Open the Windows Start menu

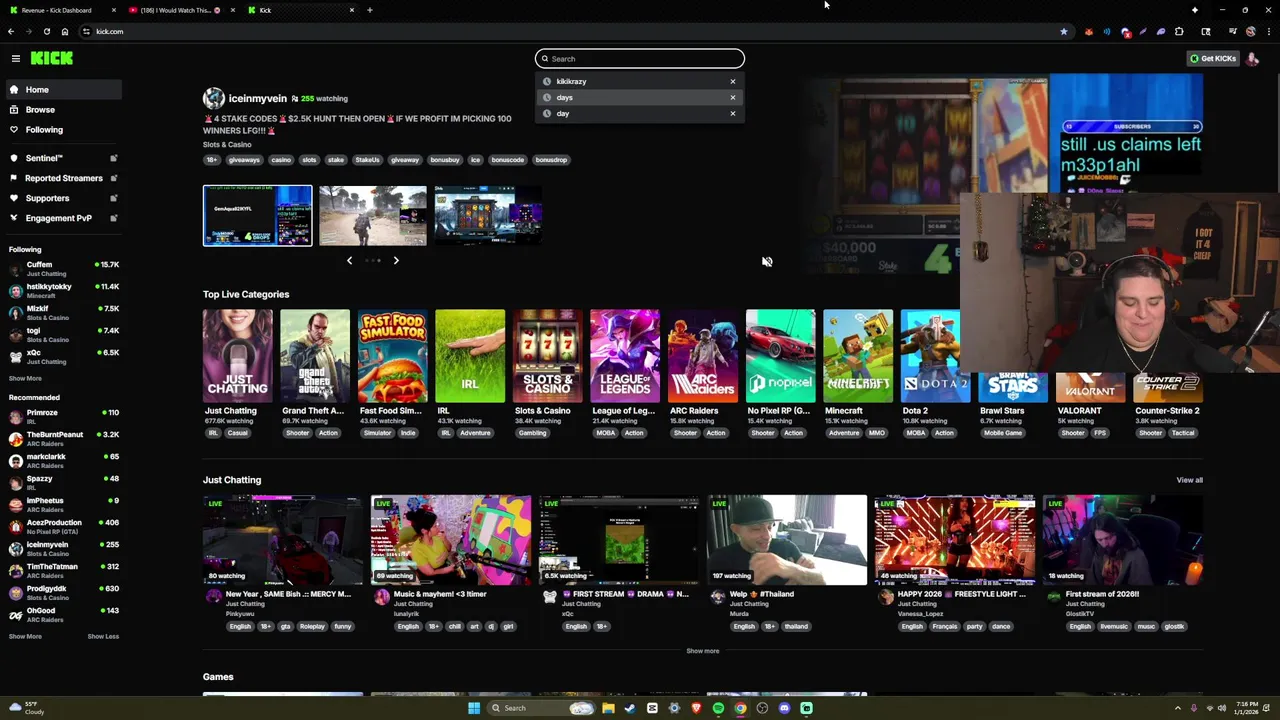474,708
